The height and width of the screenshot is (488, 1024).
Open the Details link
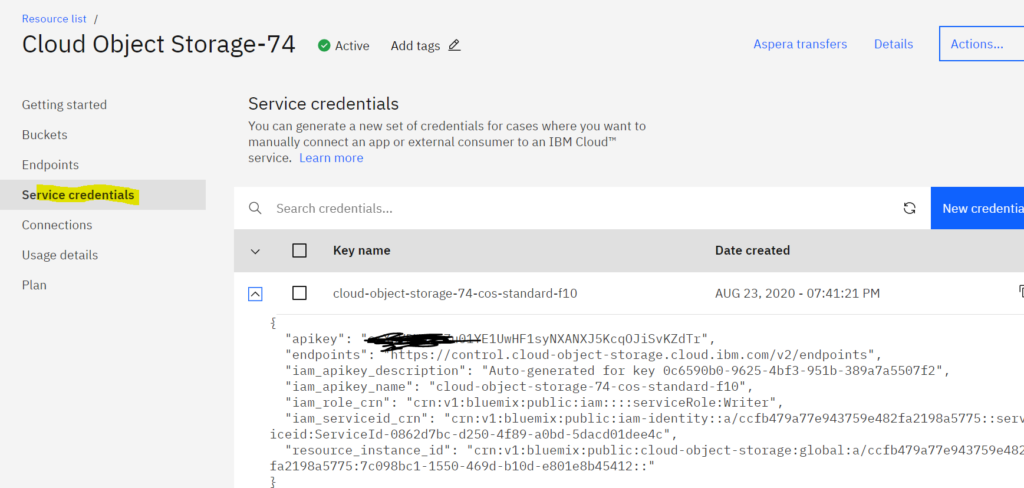[893, 44]
